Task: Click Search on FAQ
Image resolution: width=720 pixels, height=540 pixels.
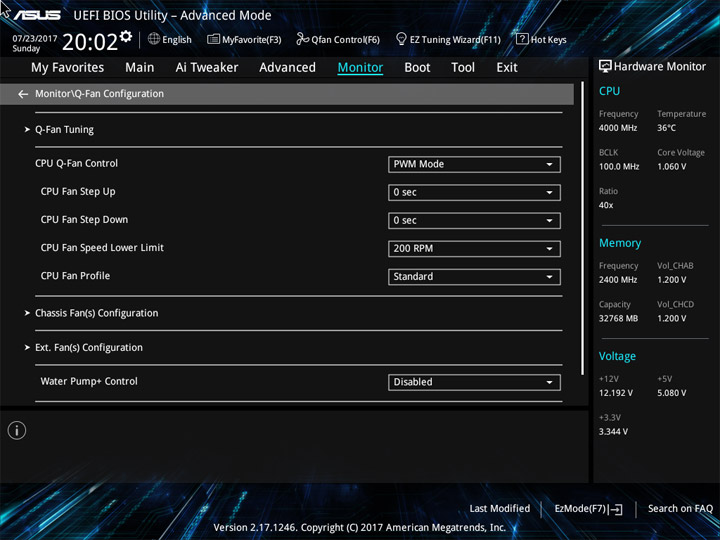Action: coord(680,509)
